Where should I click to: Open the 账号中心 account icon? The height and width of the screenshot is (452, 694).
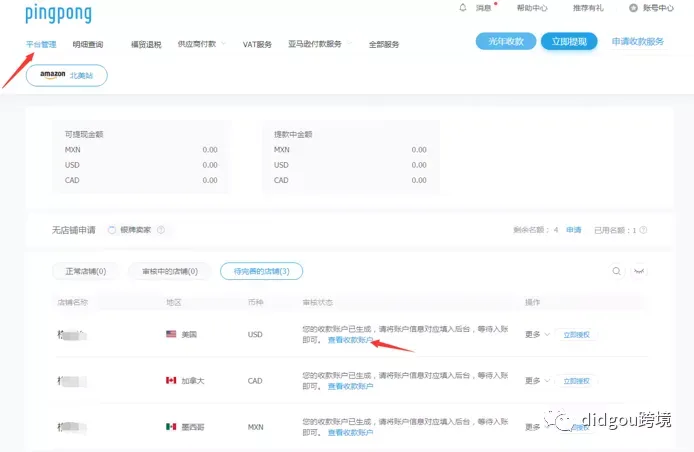[633, 8]
